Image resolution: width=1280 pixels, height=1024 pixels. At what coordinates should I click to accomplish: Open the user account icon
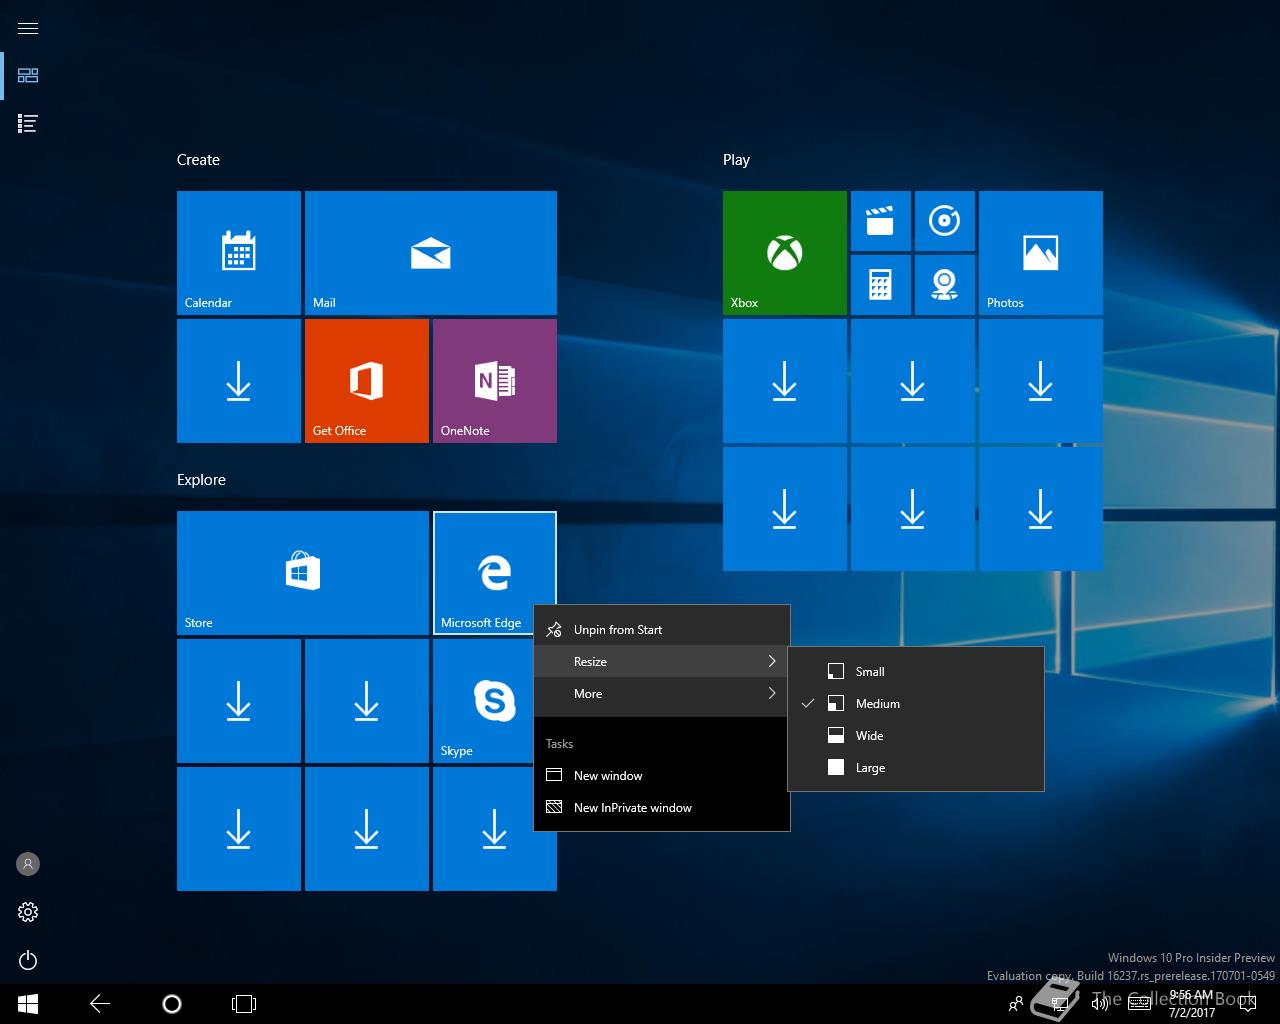(28, 864)
